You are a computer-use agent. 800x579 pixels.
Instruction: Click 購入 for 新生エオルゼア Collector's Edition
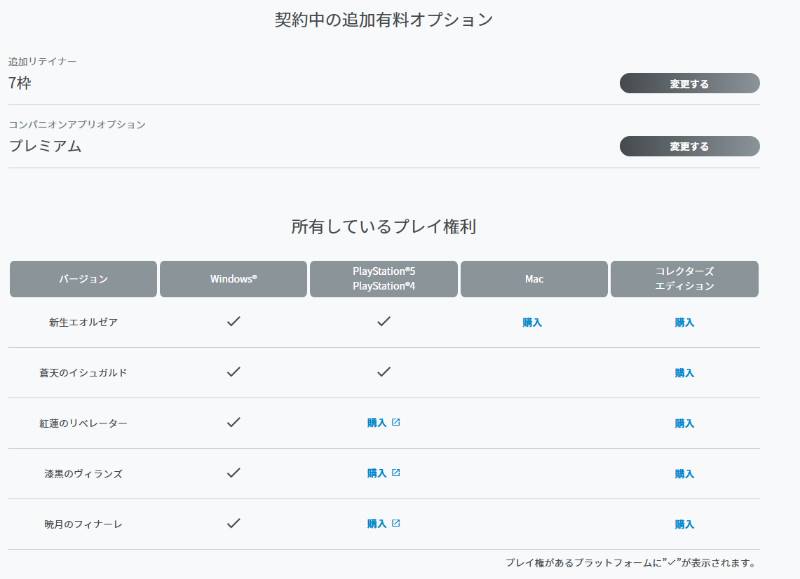[684, 322]
